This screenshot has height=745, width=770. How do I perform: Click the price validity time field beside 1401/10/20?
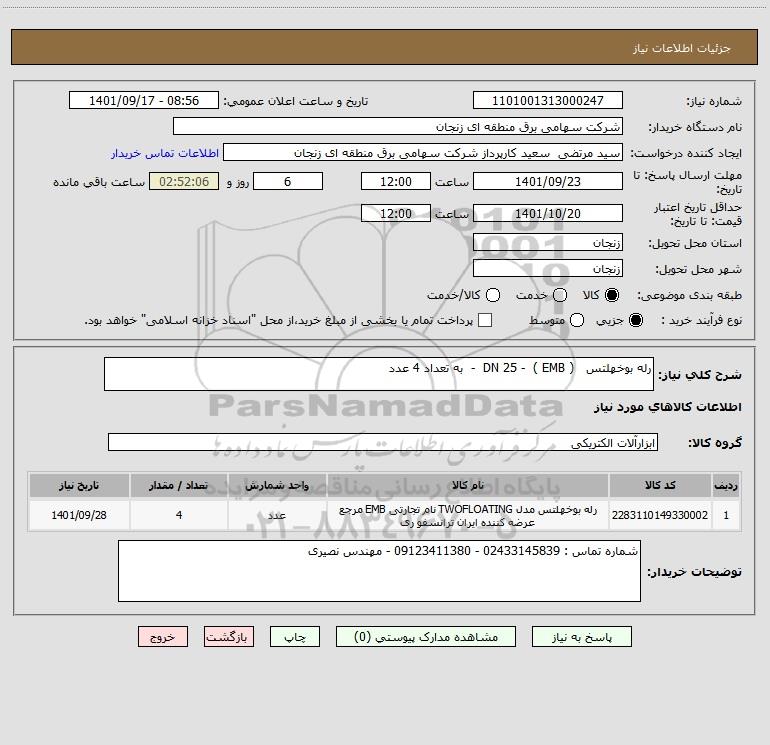click(x=396, y=214)
